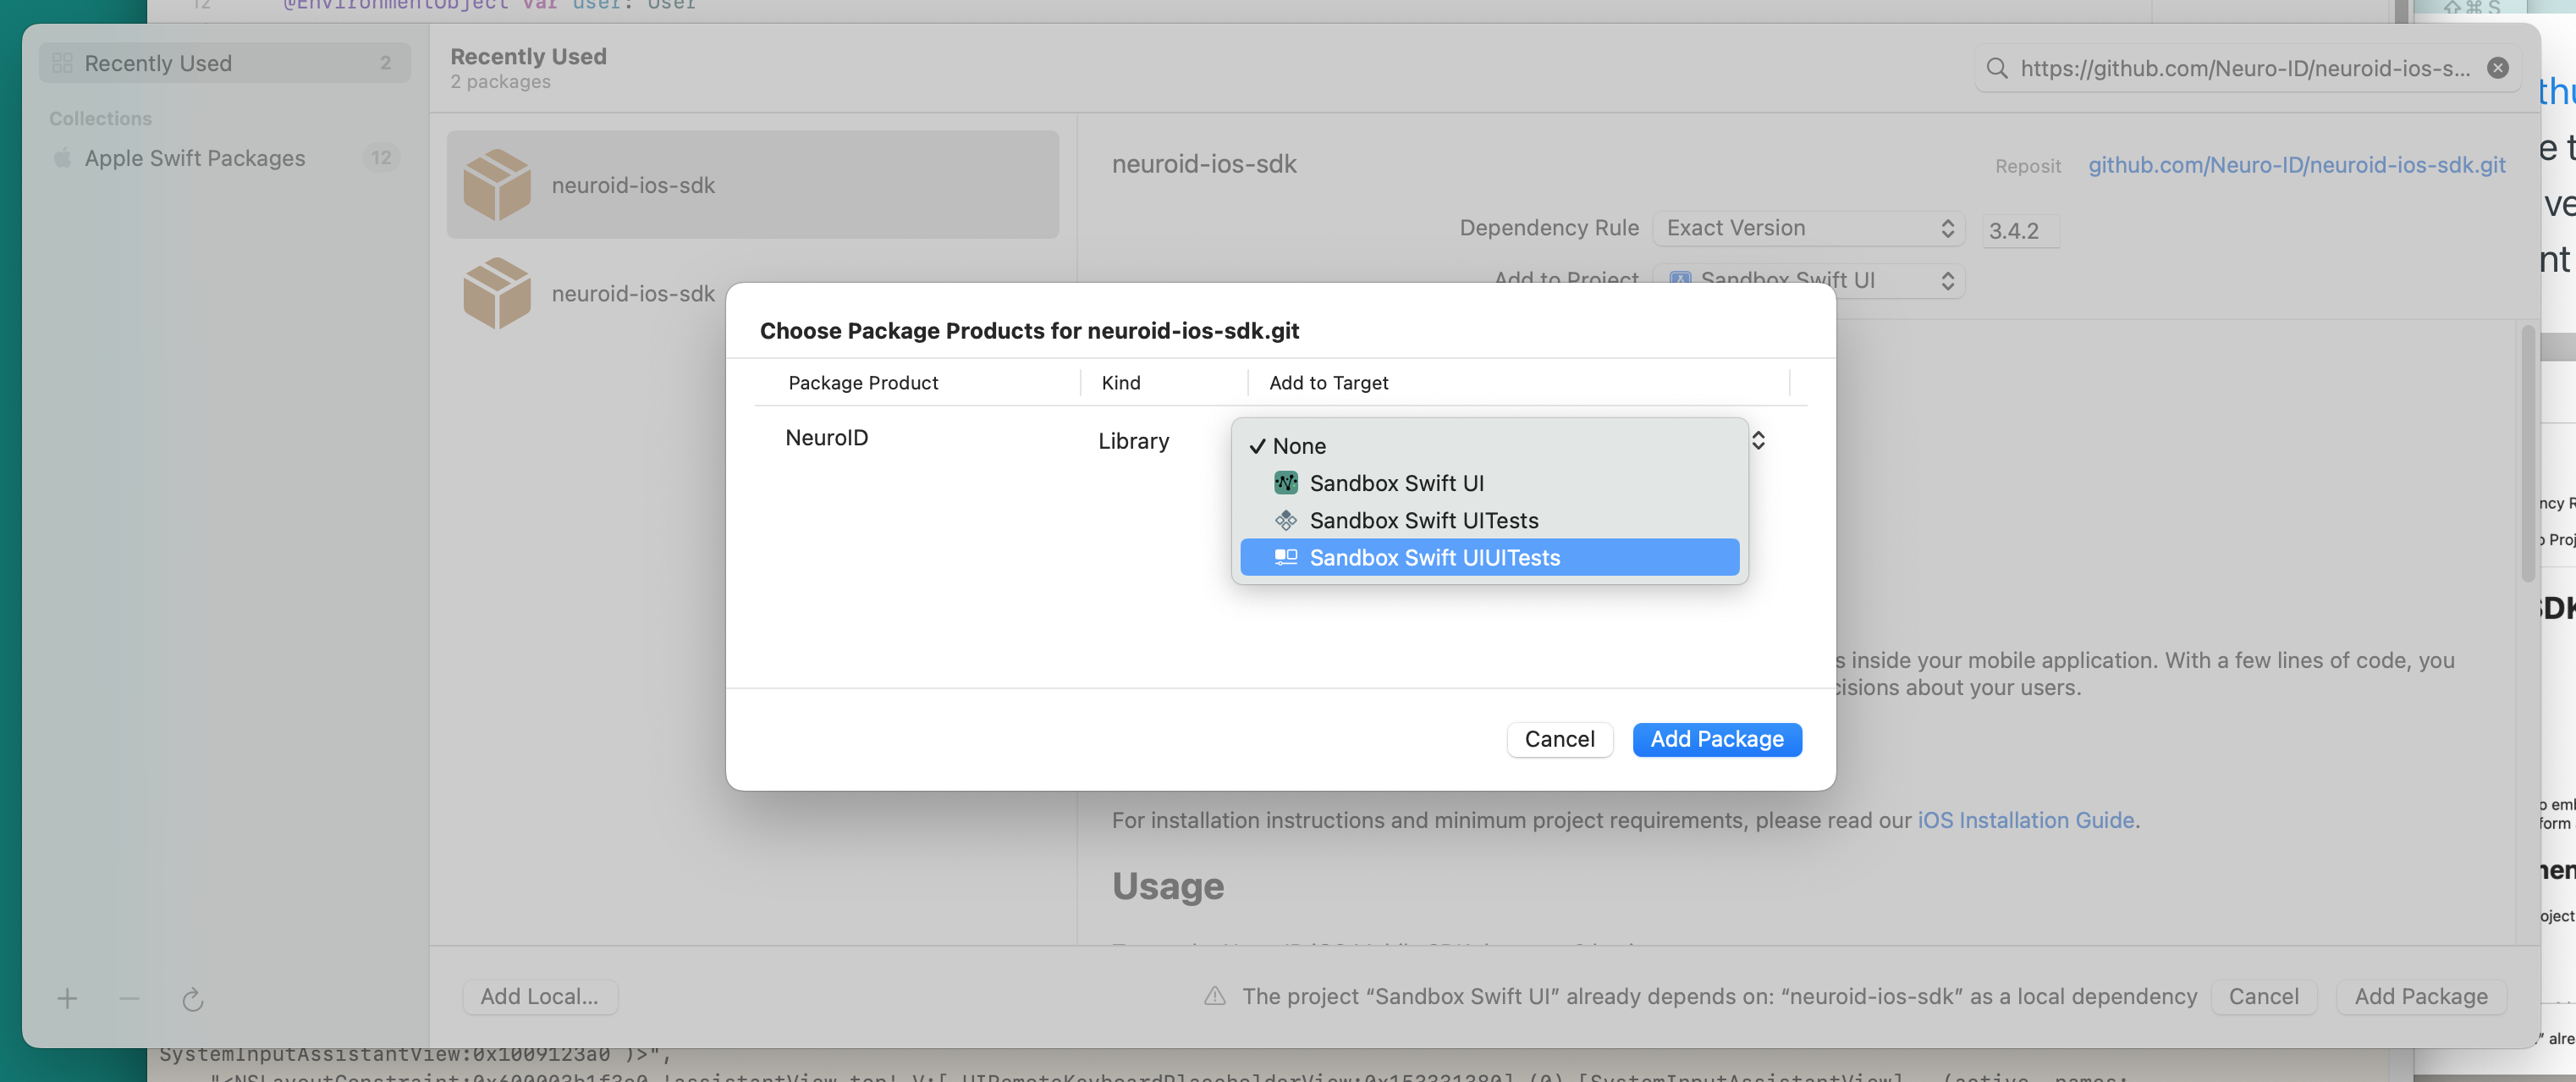Open the Add to Target popup stepper arrows
The width and height of the screenshot is (2576, 1082).
coord(1758,440)
